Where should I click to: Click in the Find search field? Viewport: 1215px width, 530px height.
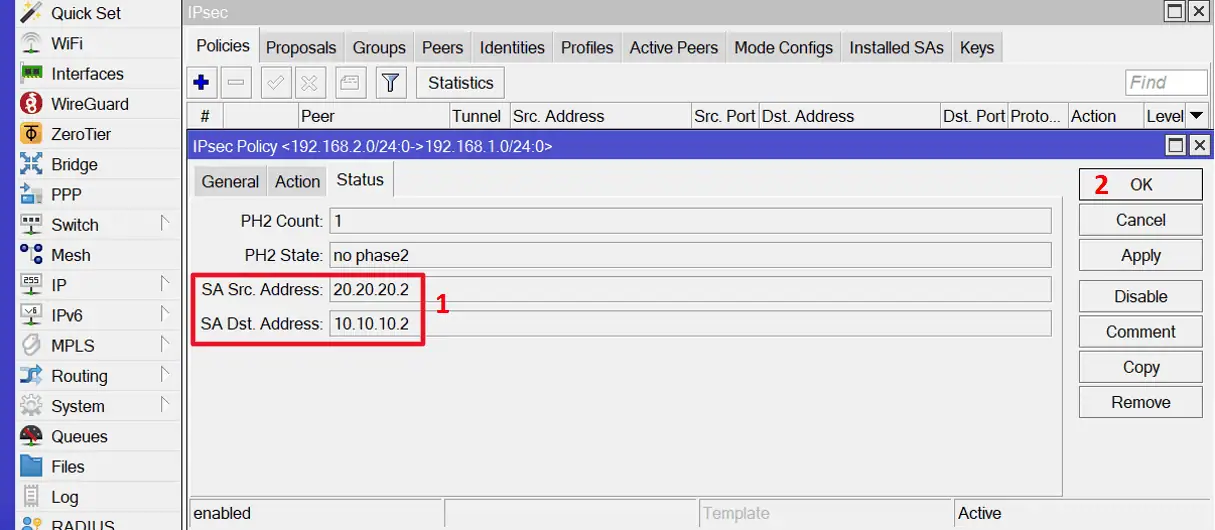coord(1165,83)
